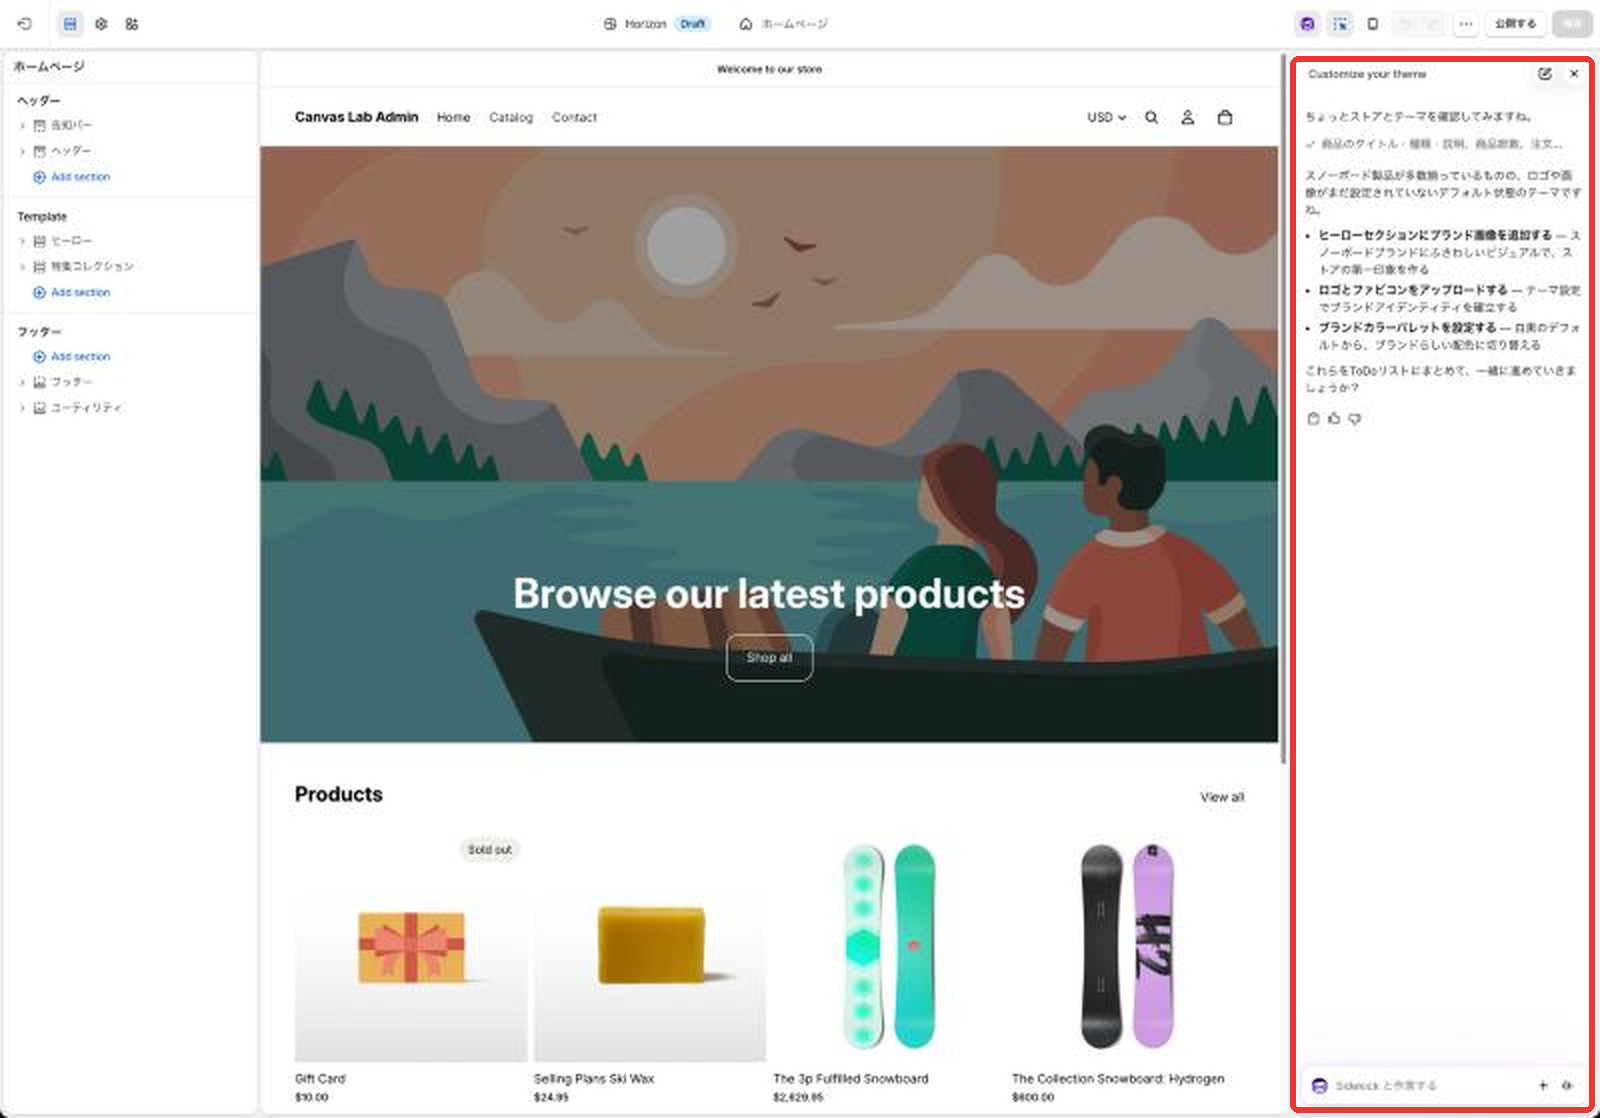Select the Sections panel icon in the top bar
1600x1118 pixels.
(70, 24)
